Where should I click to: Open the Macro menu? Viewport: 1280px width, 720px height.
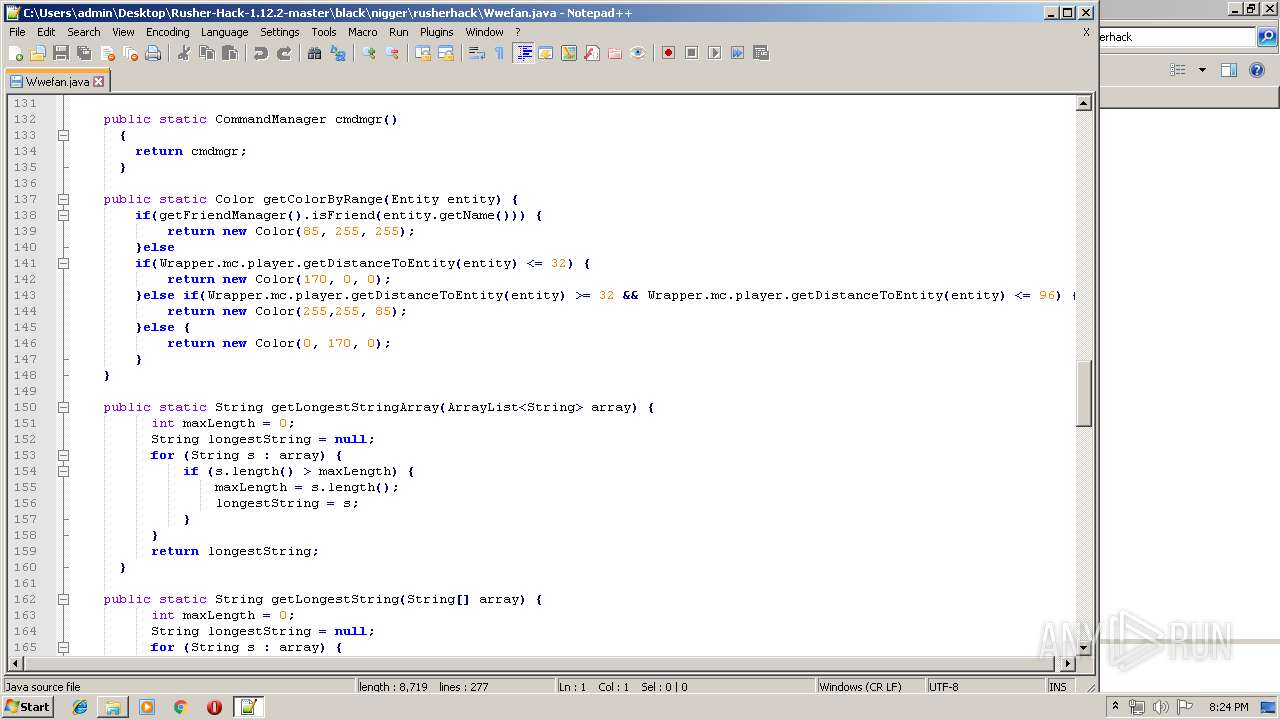(x=363, y=32)
